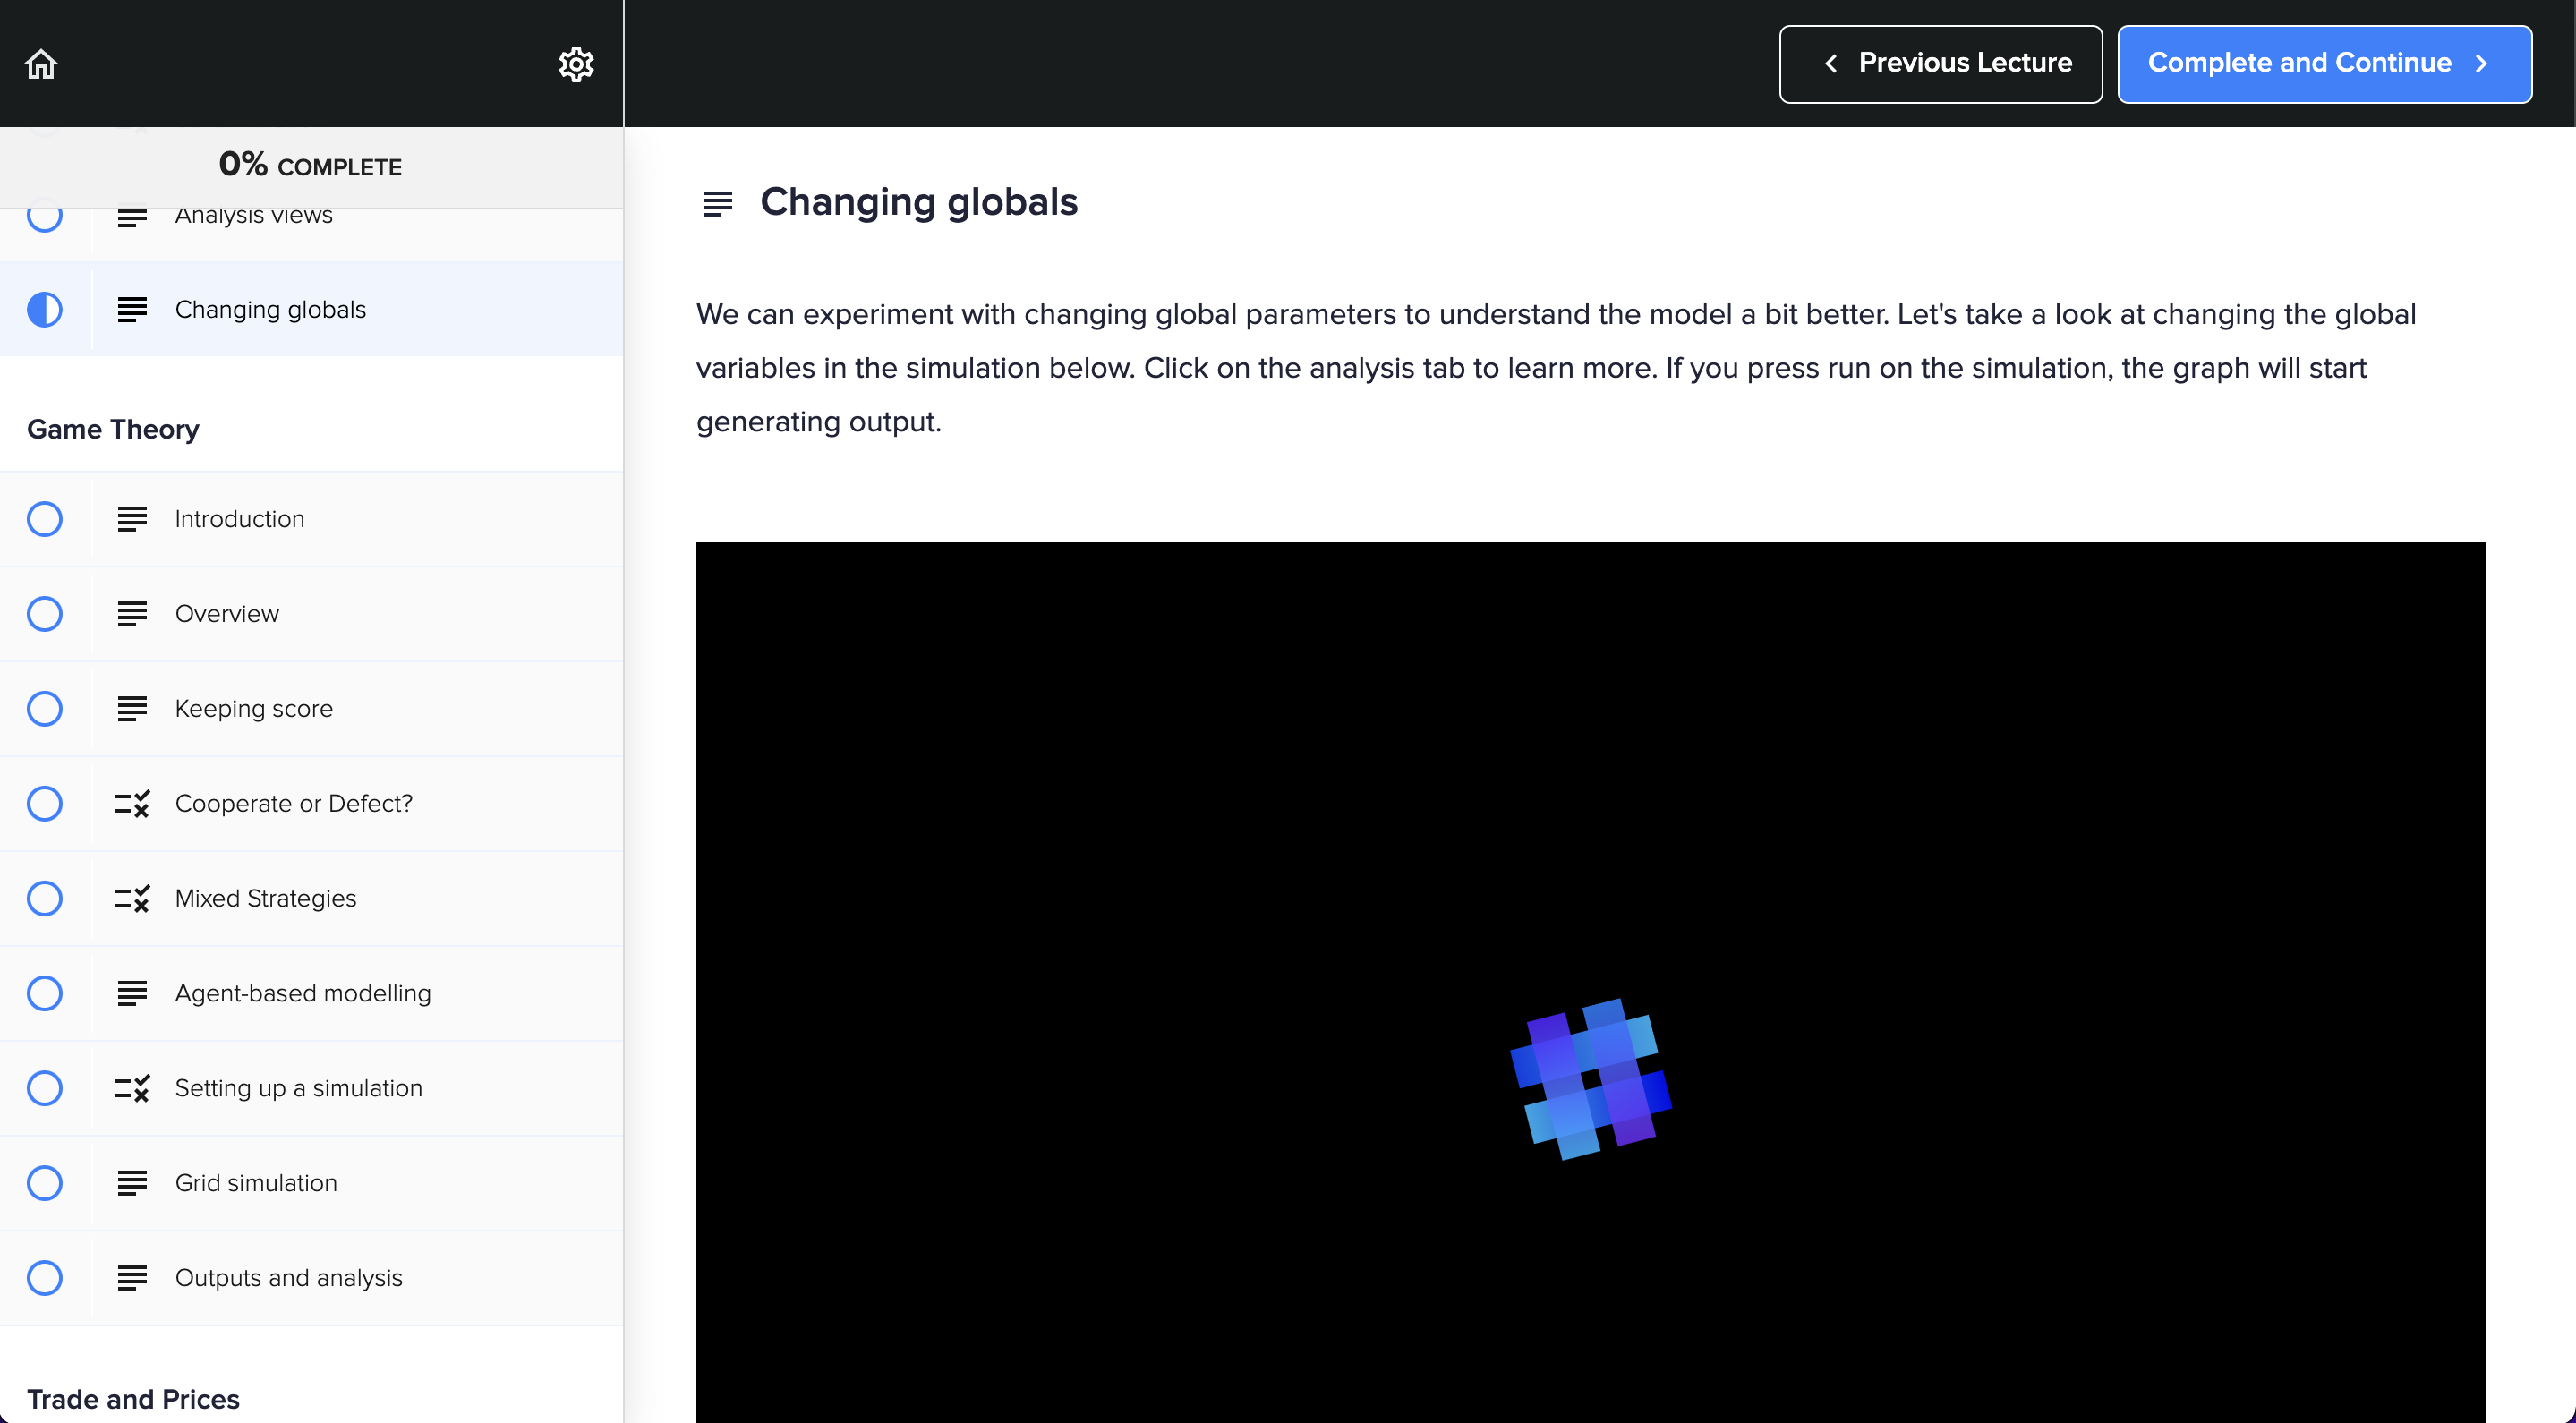This screenshot has height=1423, width=2576.
Task: Click the loading simulation logo
Action: point(1590,1079)
